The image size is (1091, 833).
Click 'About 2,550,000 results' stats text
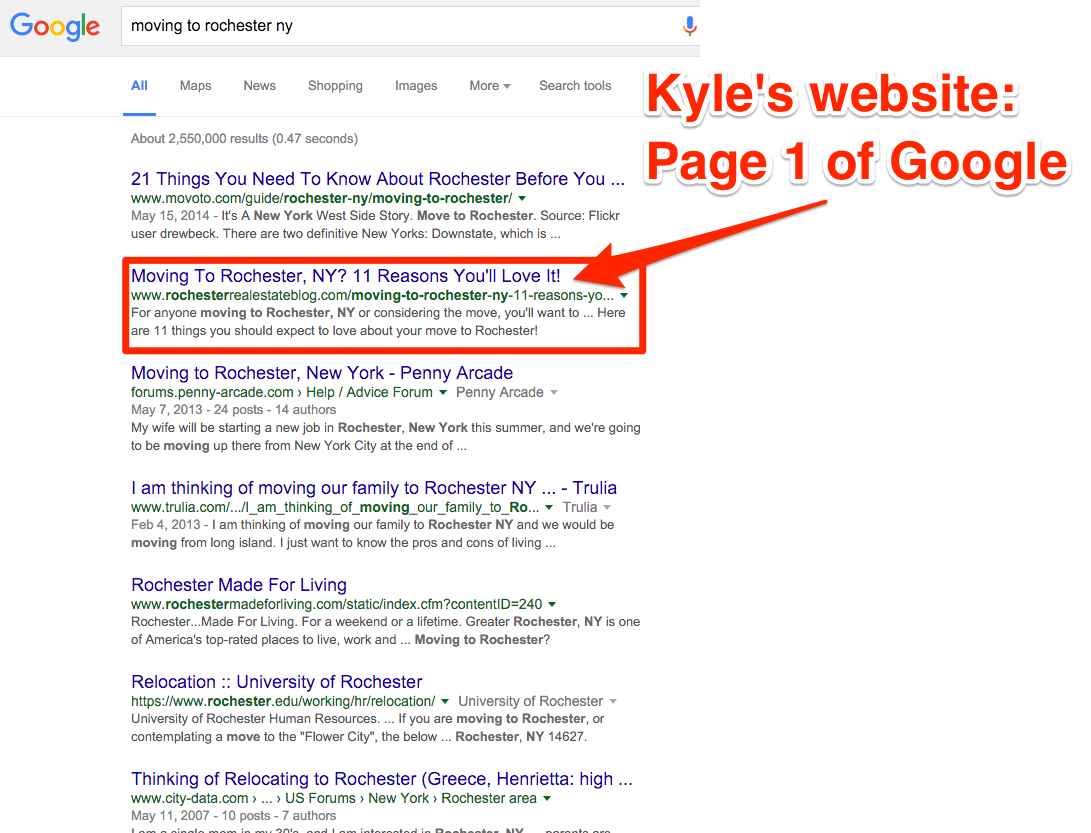(x=244, y=138)
